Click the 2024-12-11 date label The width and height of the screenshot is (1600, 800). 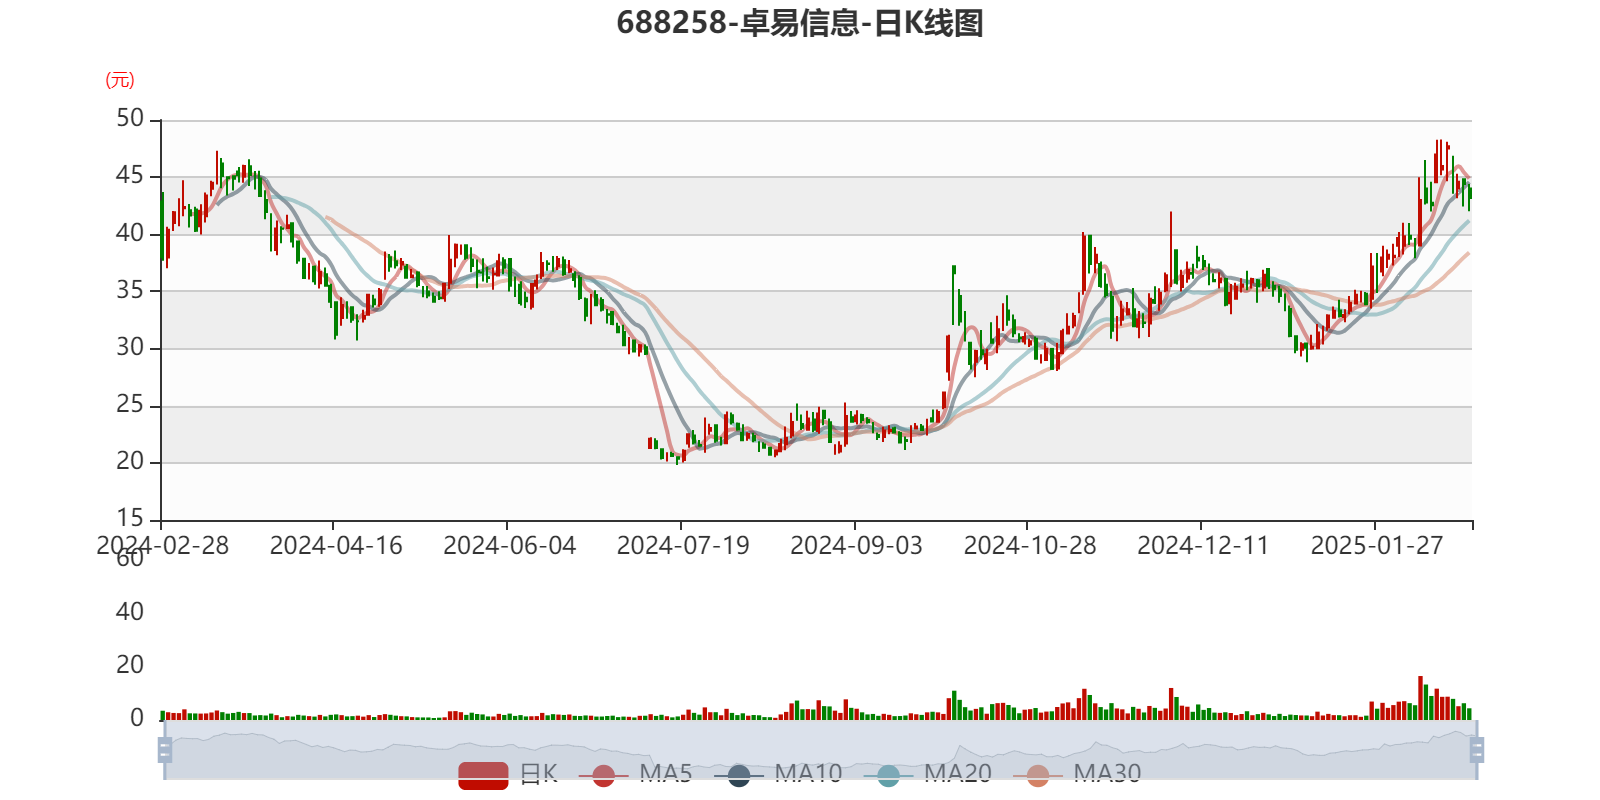pos(1203,546)
